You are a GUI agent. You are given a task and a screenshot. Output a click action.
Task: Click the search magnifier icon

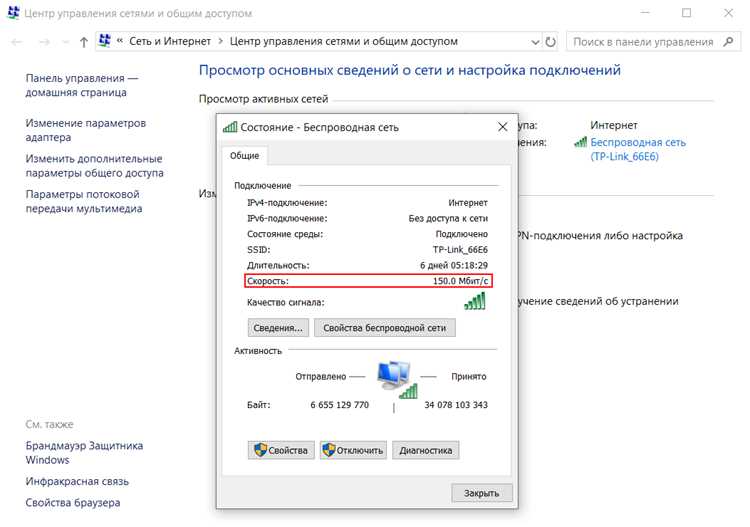tap(728, 42)
